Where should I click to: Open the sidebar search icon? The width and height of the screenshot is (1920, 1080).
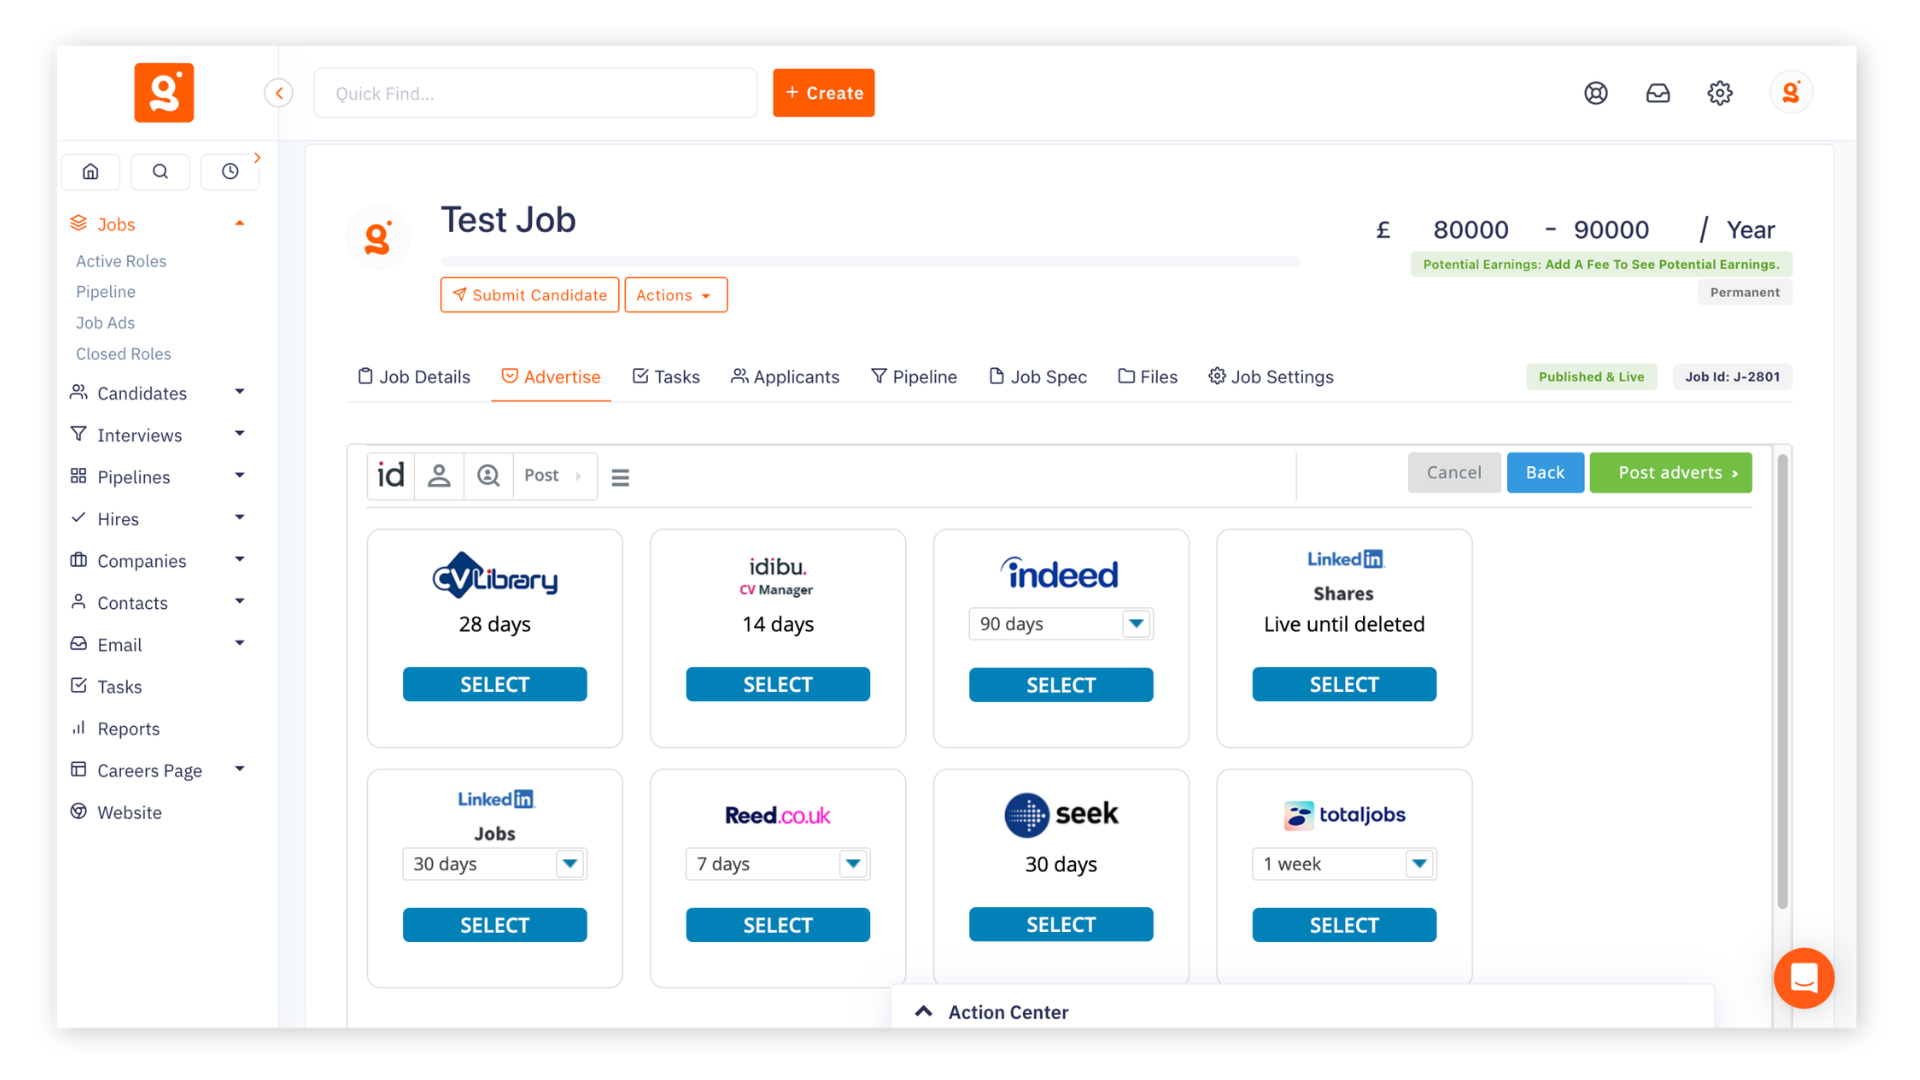coord(160,171)
